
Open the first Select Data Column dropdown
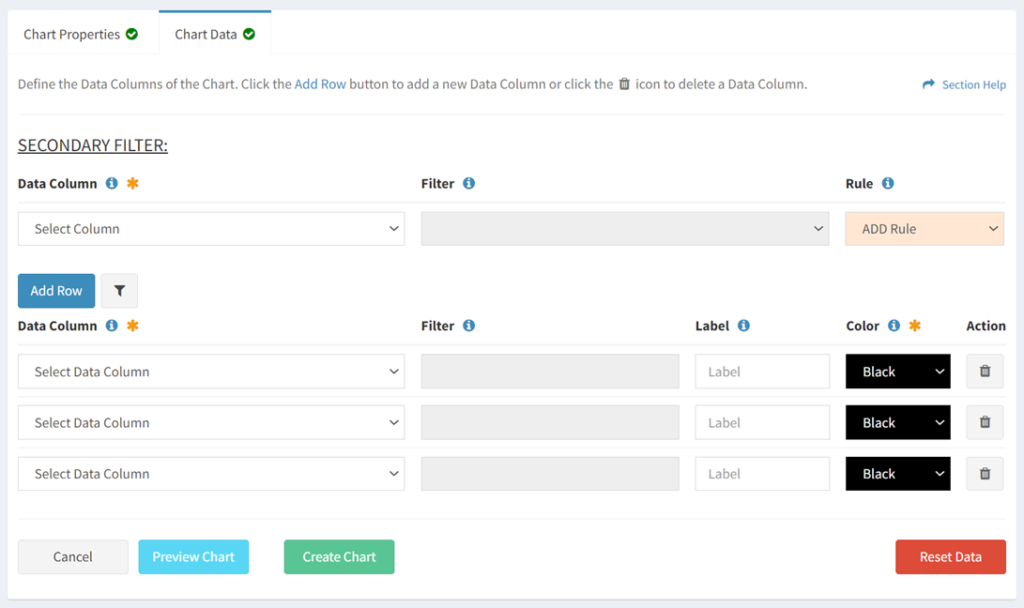[210, 371]
